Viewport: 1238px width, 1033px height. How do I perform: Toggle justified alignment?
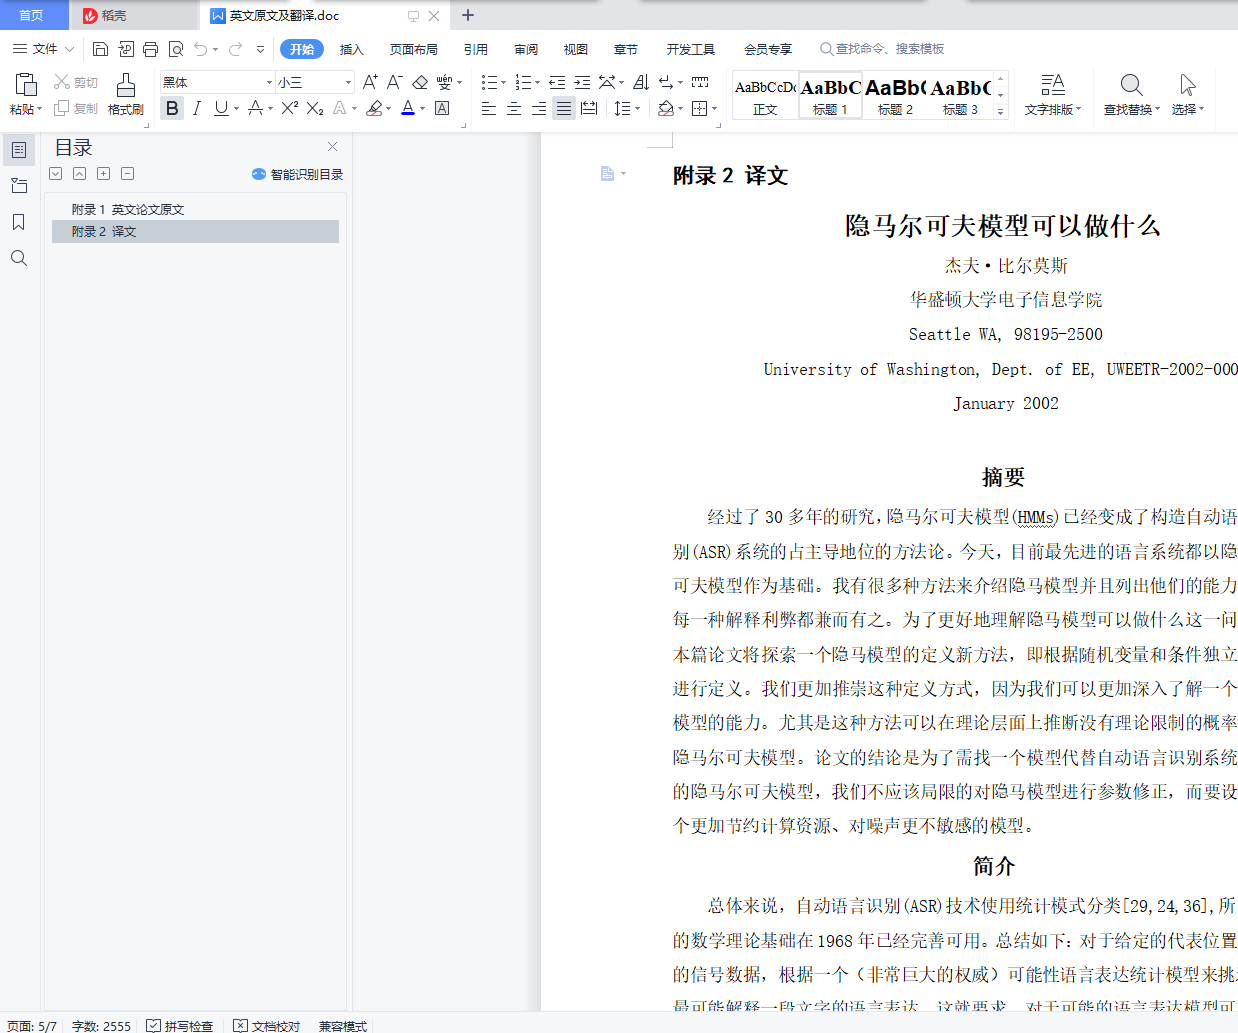[564, 108]
